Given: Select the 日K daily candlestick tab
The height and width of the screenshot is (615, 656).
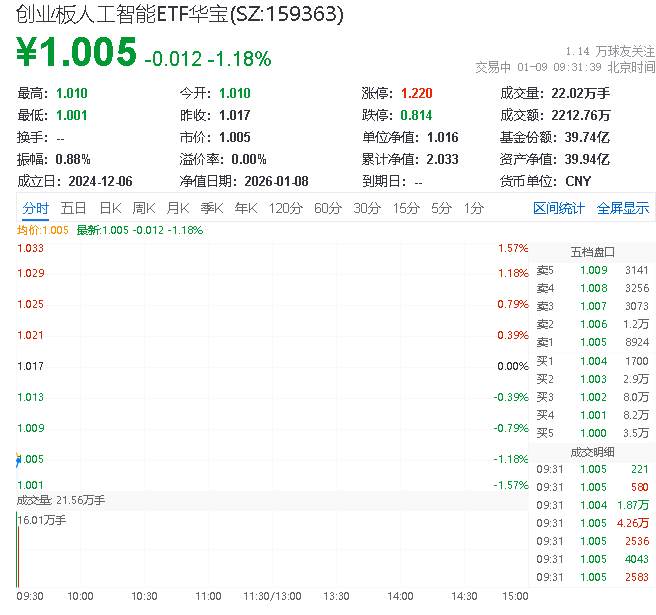Looking at the screenshot, I should 110,208.
